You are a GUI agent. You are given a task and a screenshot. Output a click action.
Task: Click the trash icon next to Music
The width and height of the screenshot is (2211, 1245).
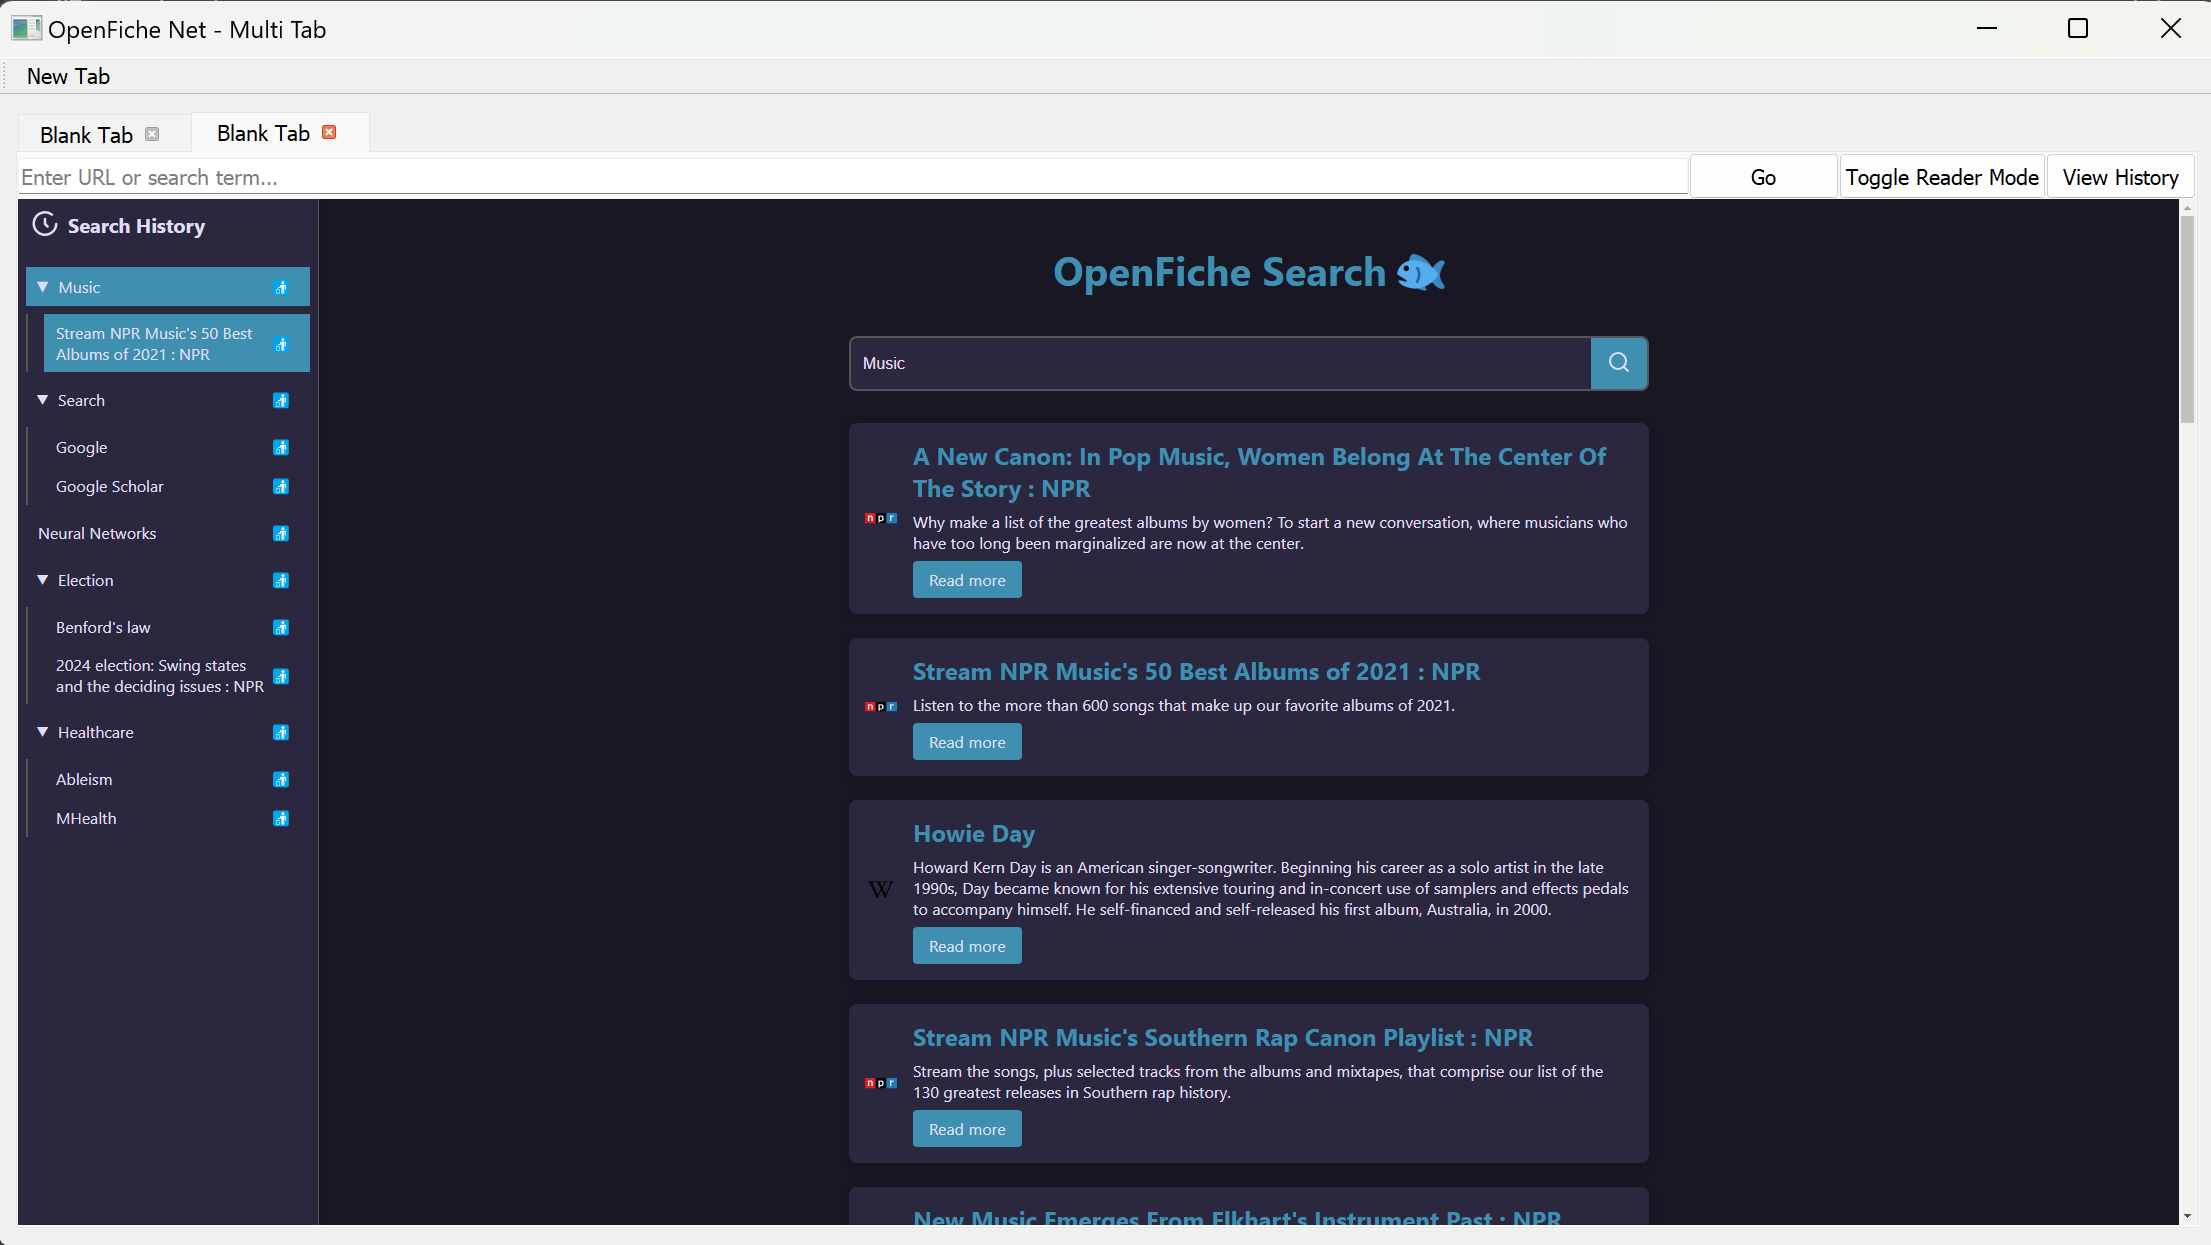281,288
